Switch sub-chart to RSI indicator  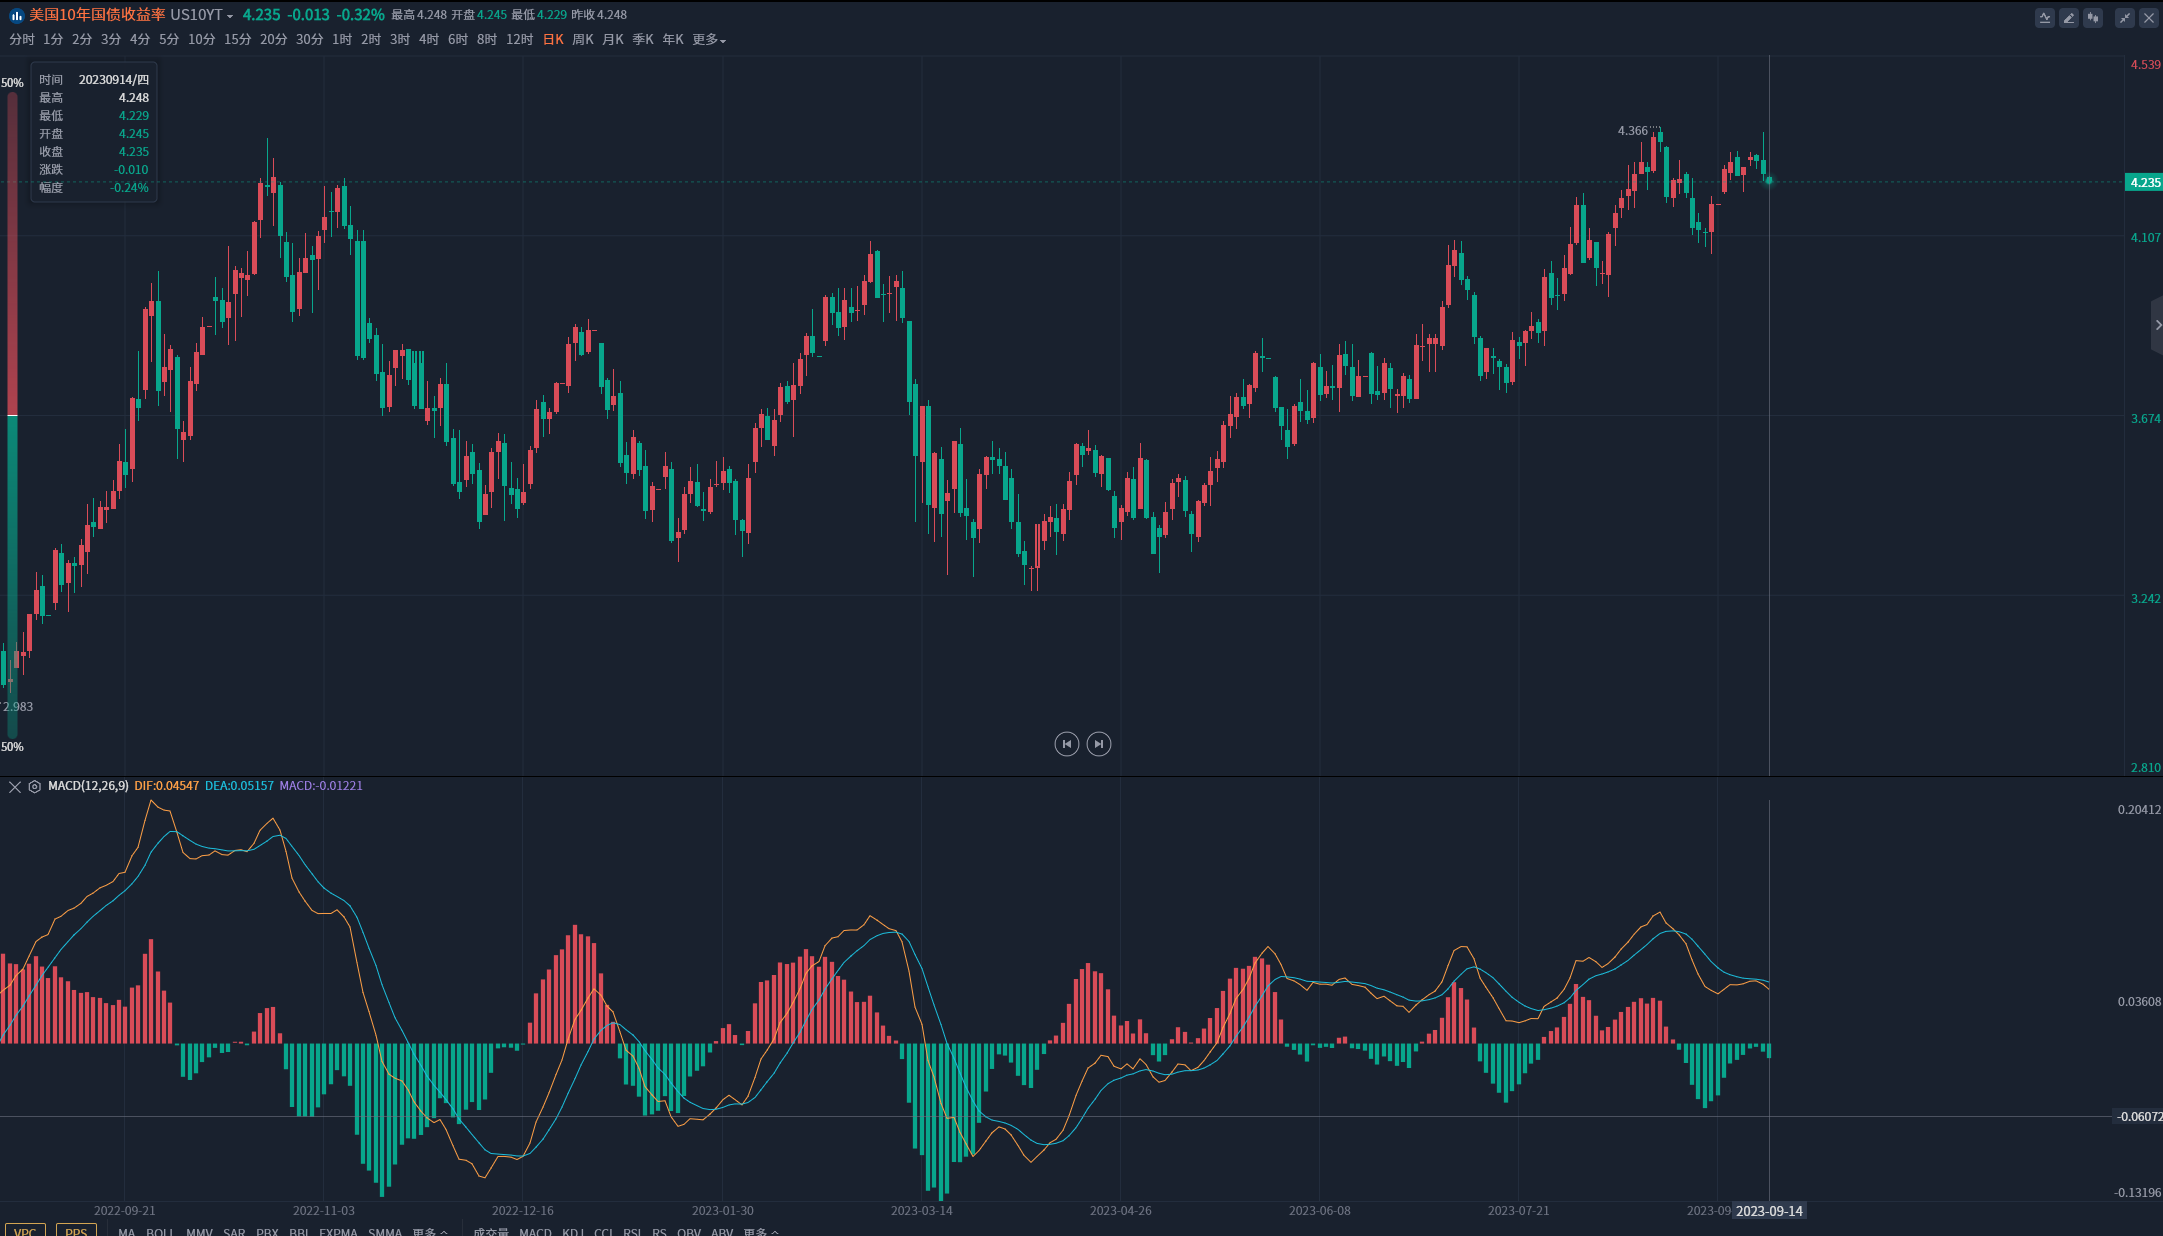(x=633, y=1231)
